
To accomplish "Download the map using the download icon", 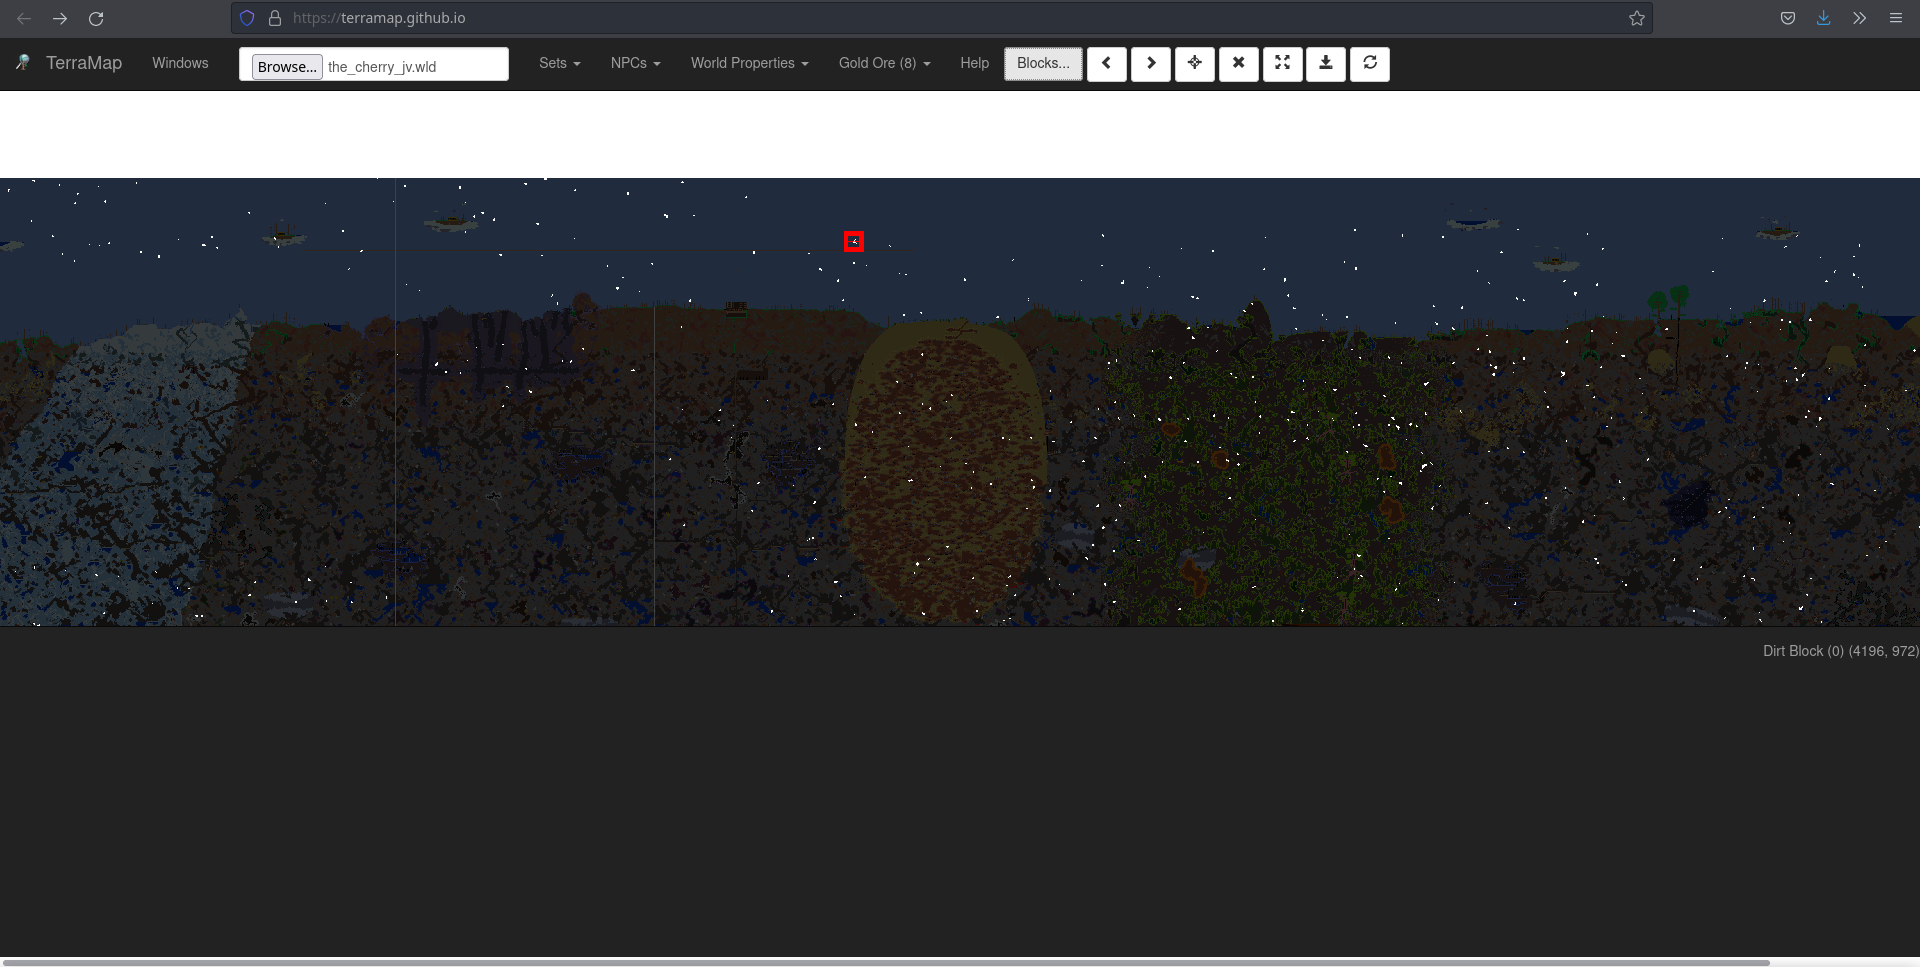I will tap(1326, 63).
